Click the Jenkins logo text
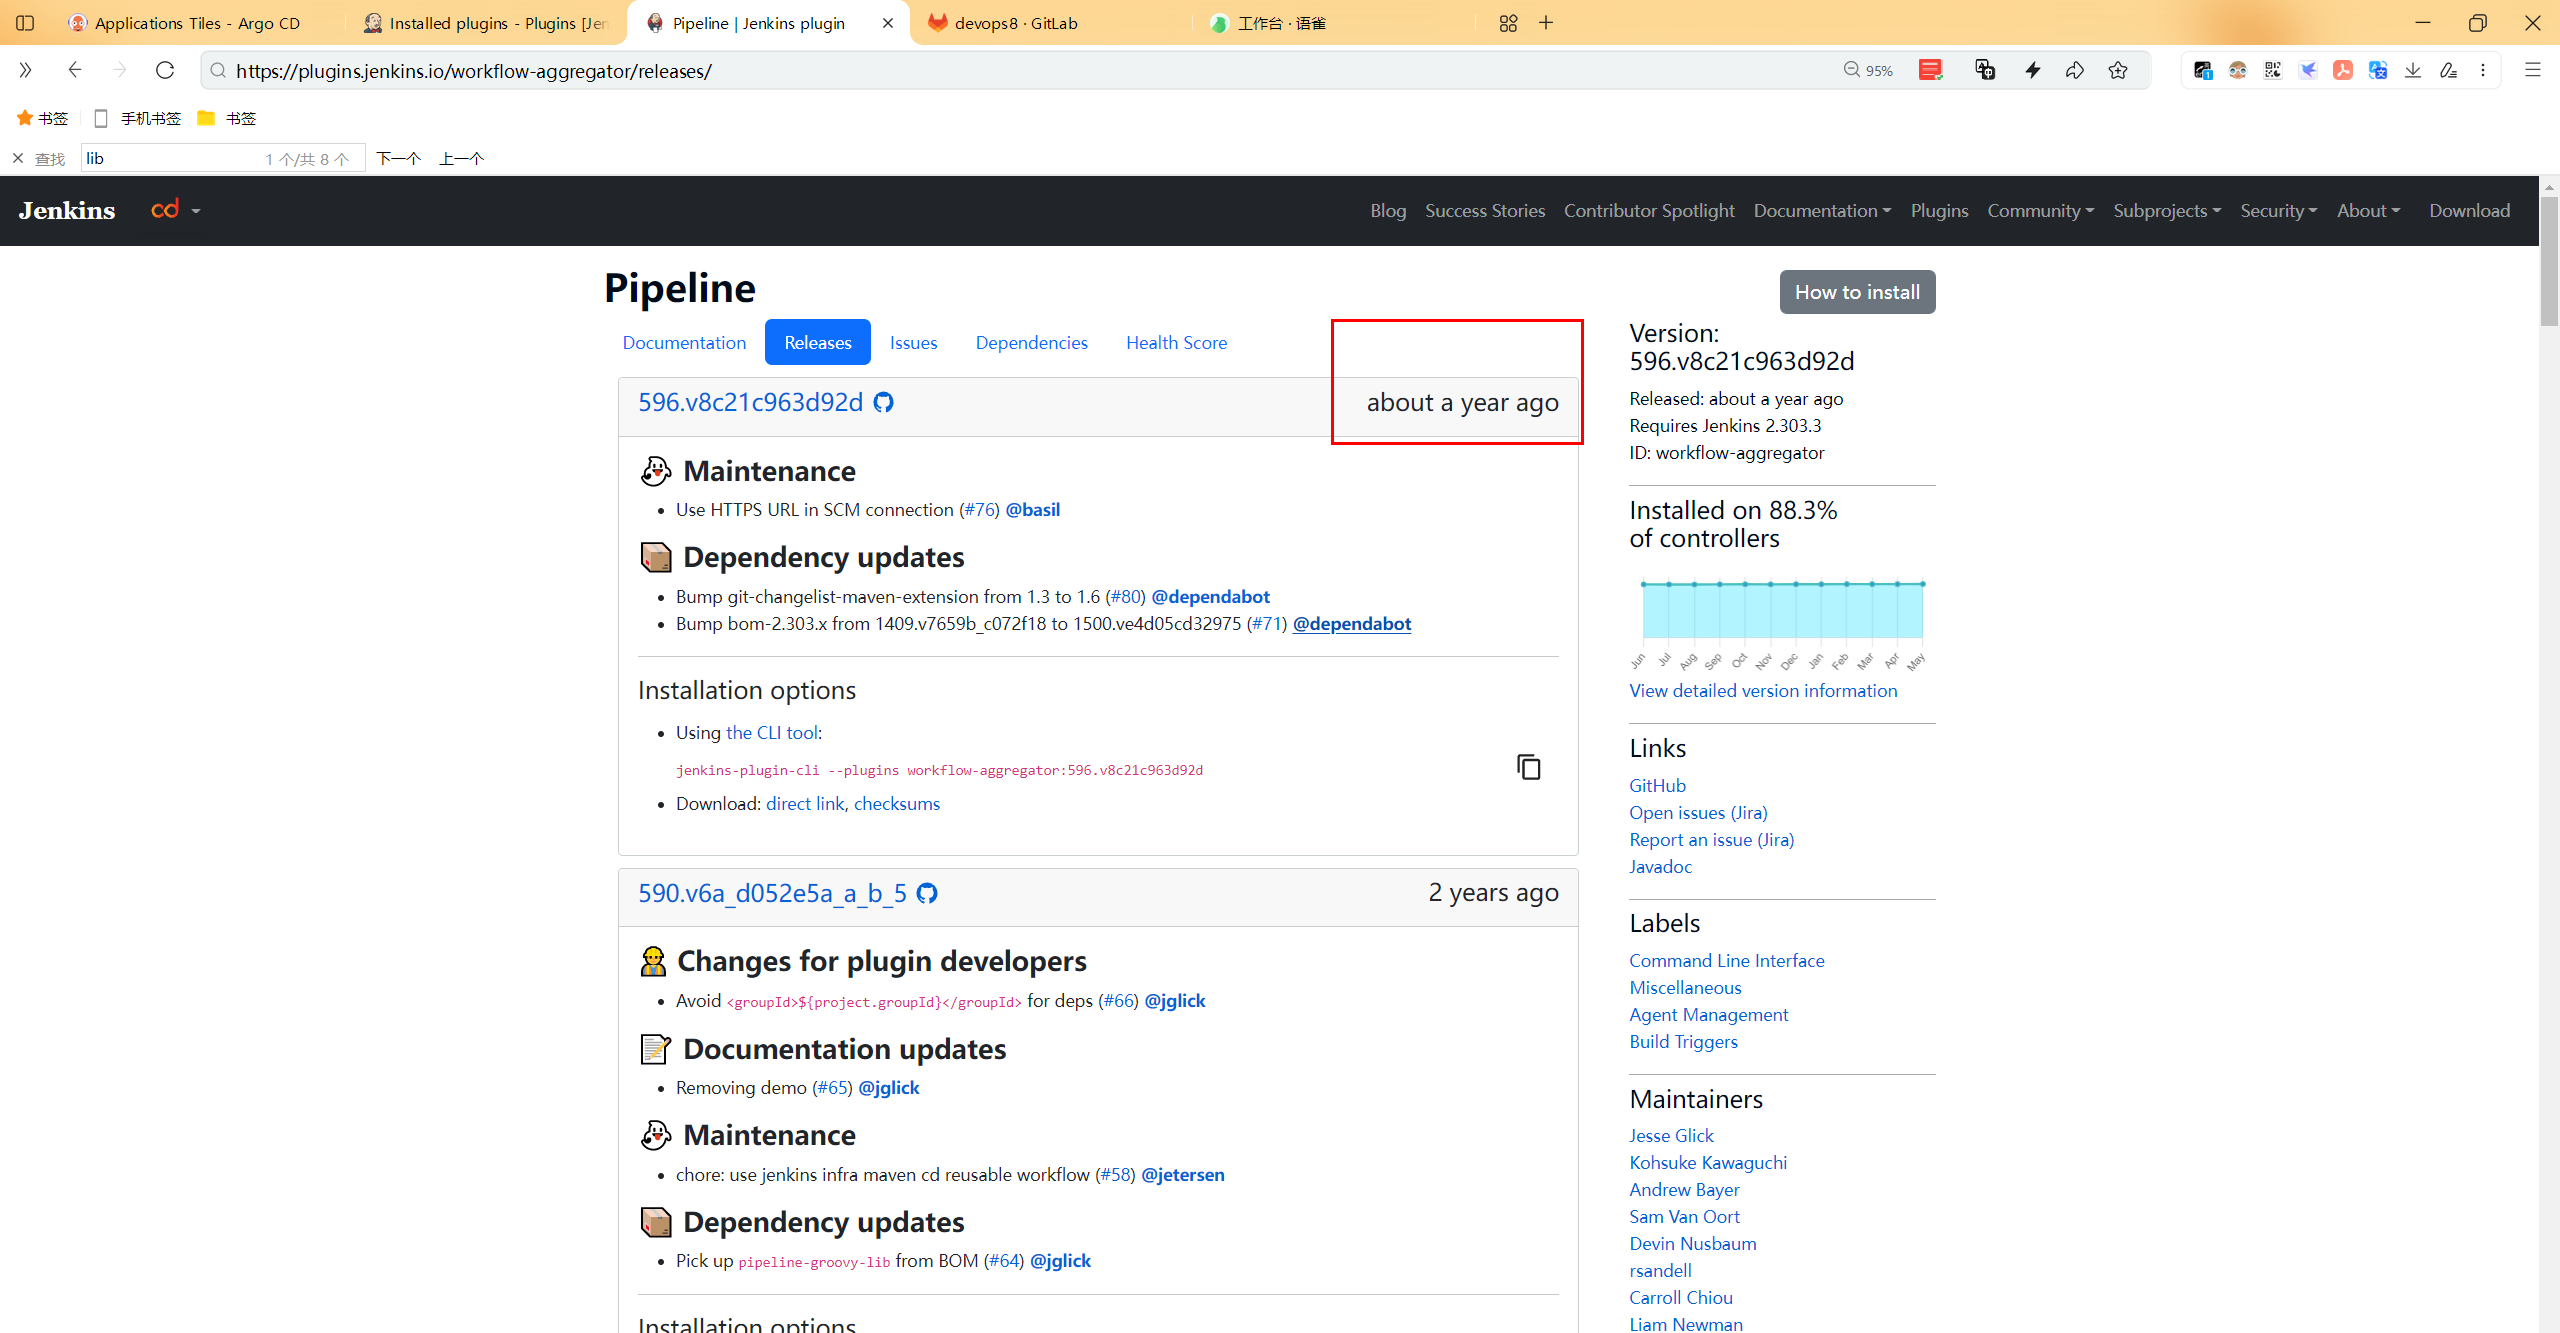This screenshot has width=2560, height=1333. (67, 210)
